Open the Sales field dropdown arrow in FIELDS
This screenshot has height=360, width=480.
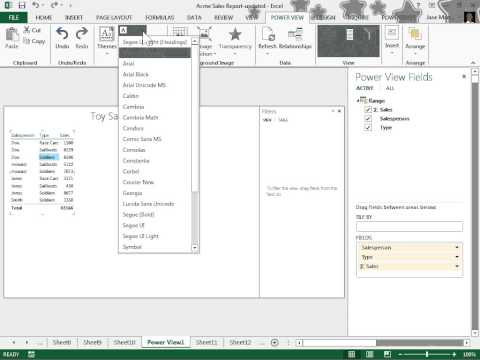[457, 266]
